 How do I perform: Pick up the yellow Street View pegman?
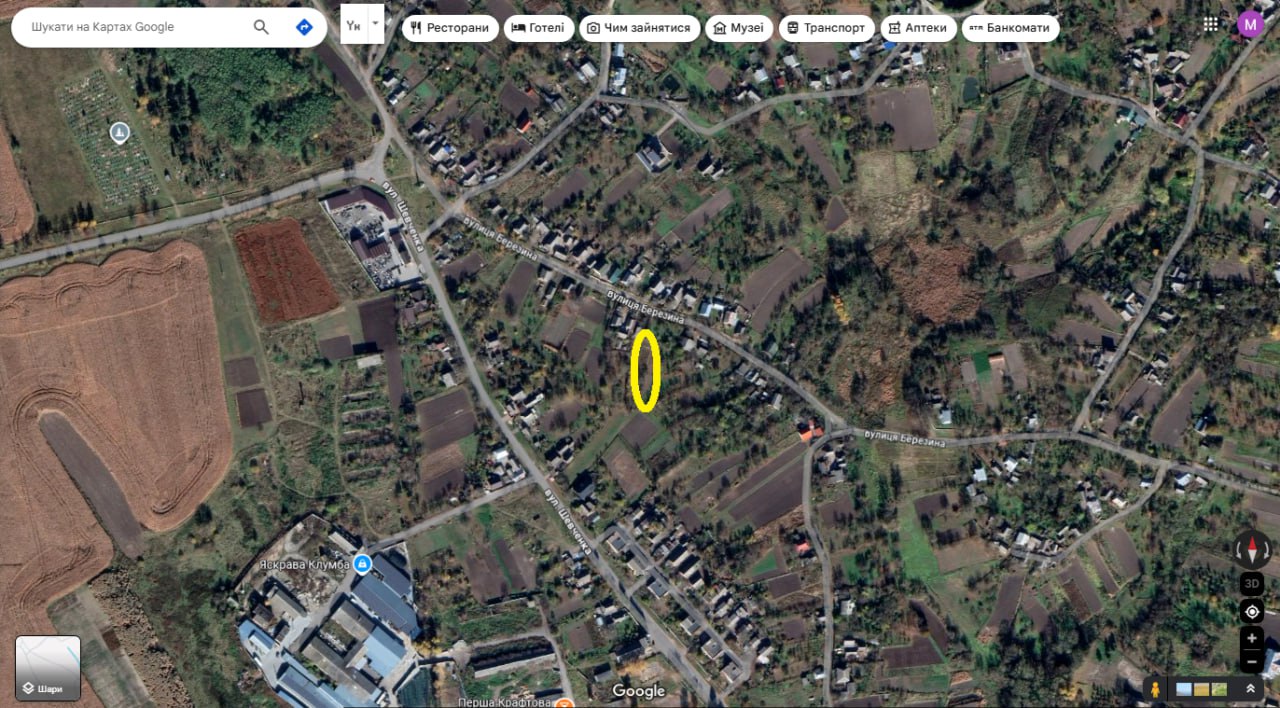(x=1155, y=689)
